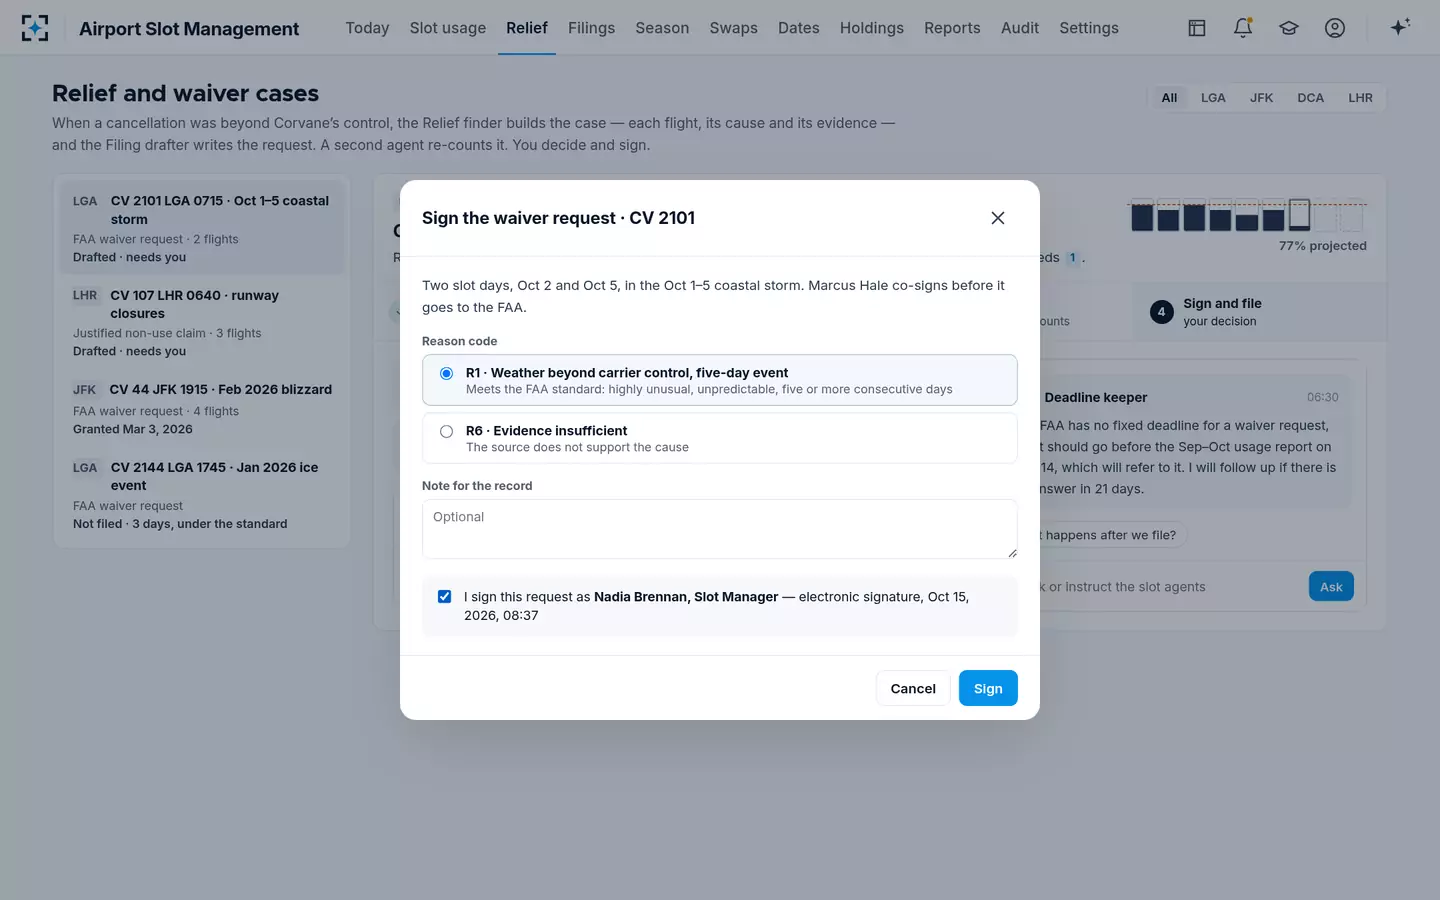Click the Airport Slot Management logo icon
This screenshot has height=900, width=1440.
coord(35,28)
